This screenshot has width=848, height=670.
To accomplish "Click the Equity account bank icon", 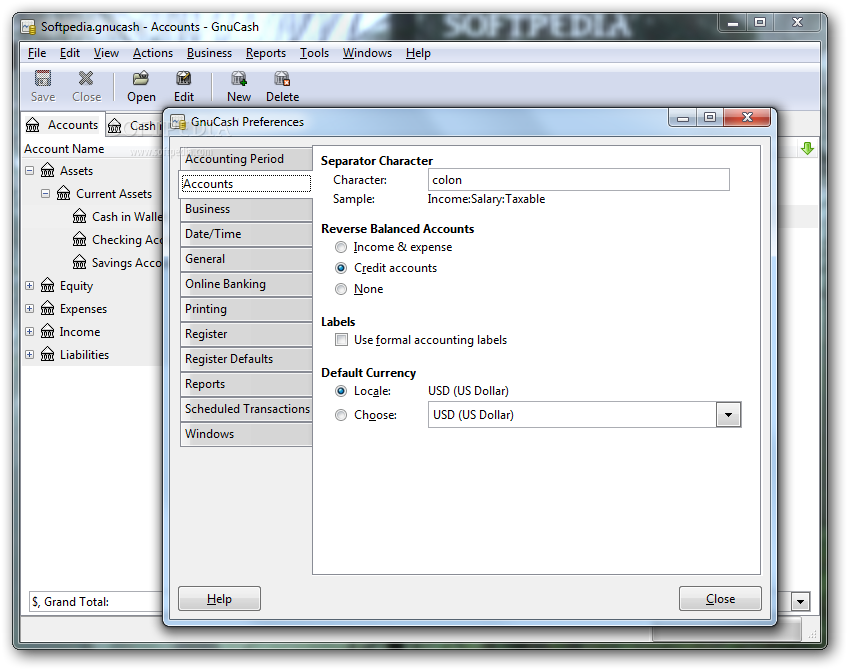I will (48, 286).
